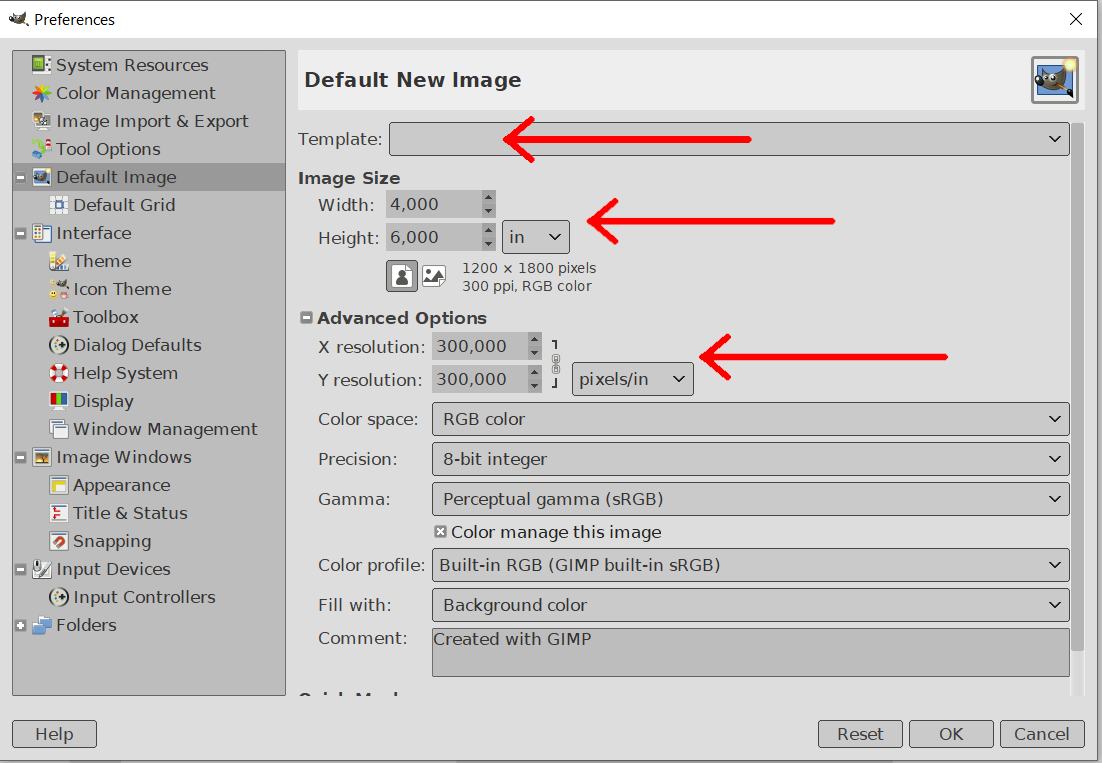Click the Toolbox icon
The width and height of the screenshot is (1102, 763).
(x=59, y=318)
